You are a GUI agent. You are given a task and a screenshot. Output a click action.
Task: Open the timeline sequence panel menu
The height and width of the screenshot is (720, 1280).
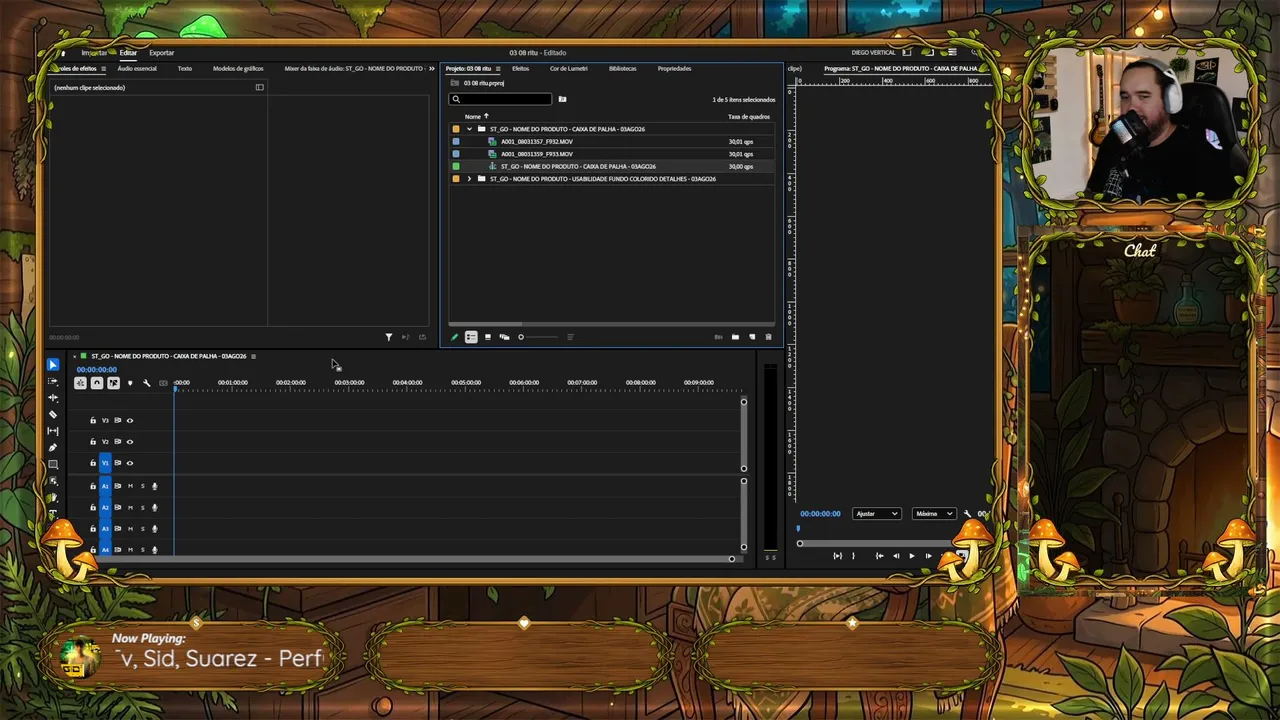253,356
